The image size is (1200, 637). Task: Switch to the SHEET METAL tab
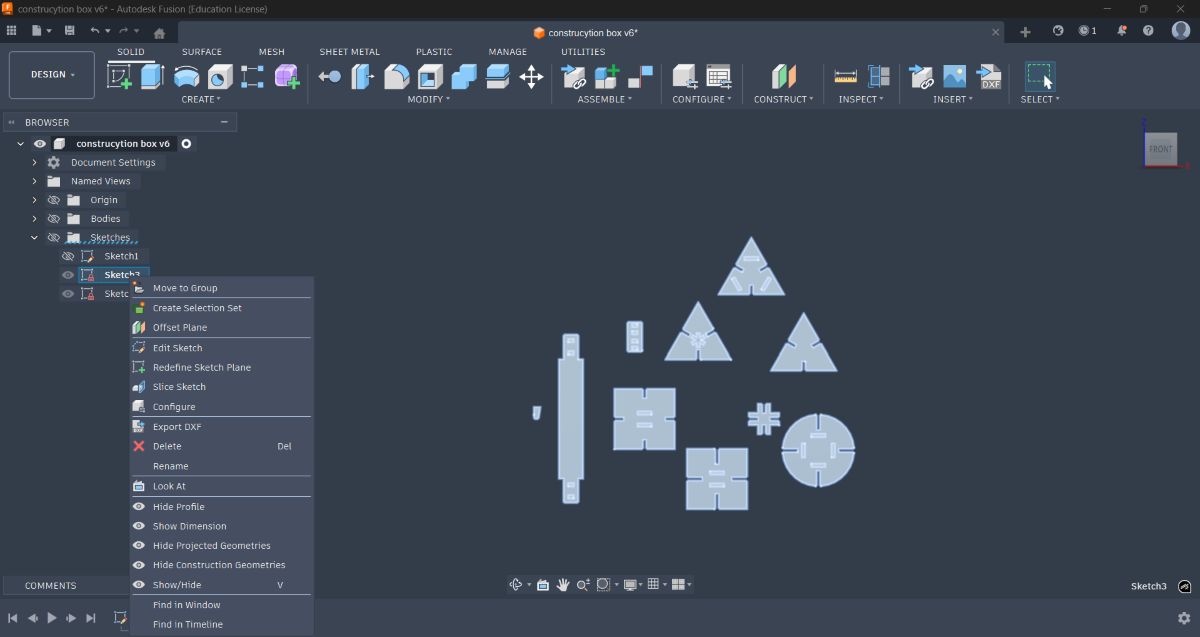[x=349, y=51]
